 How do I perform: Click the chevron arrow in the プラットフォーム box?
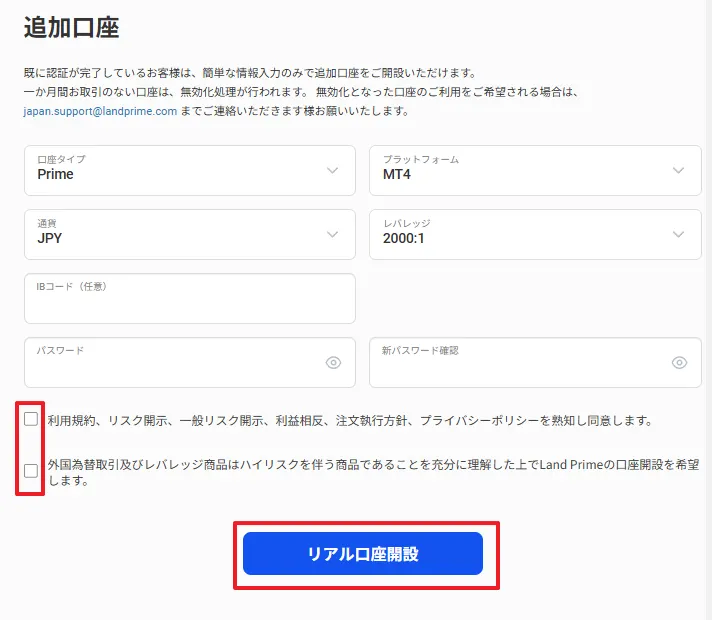tap(678, 170)
